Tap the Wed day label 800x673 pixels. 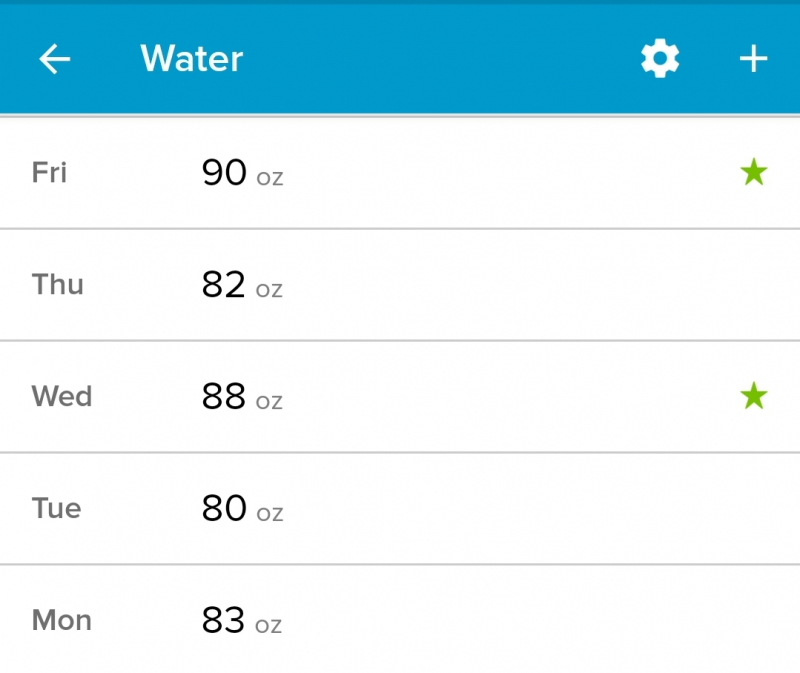coord(61,397)
